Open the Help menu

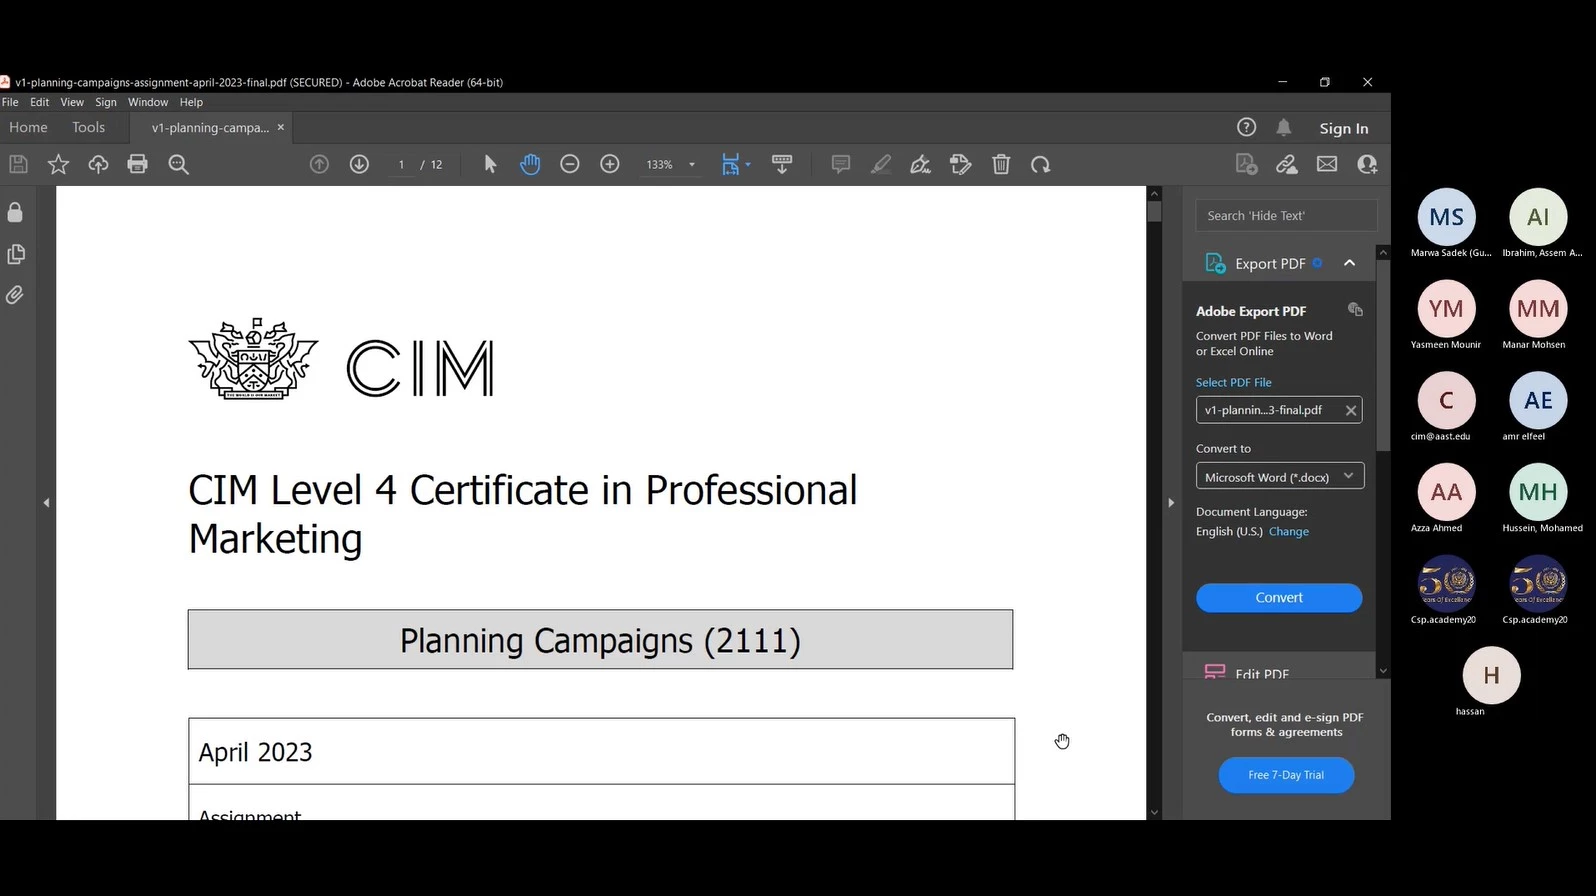coord(191,102)
